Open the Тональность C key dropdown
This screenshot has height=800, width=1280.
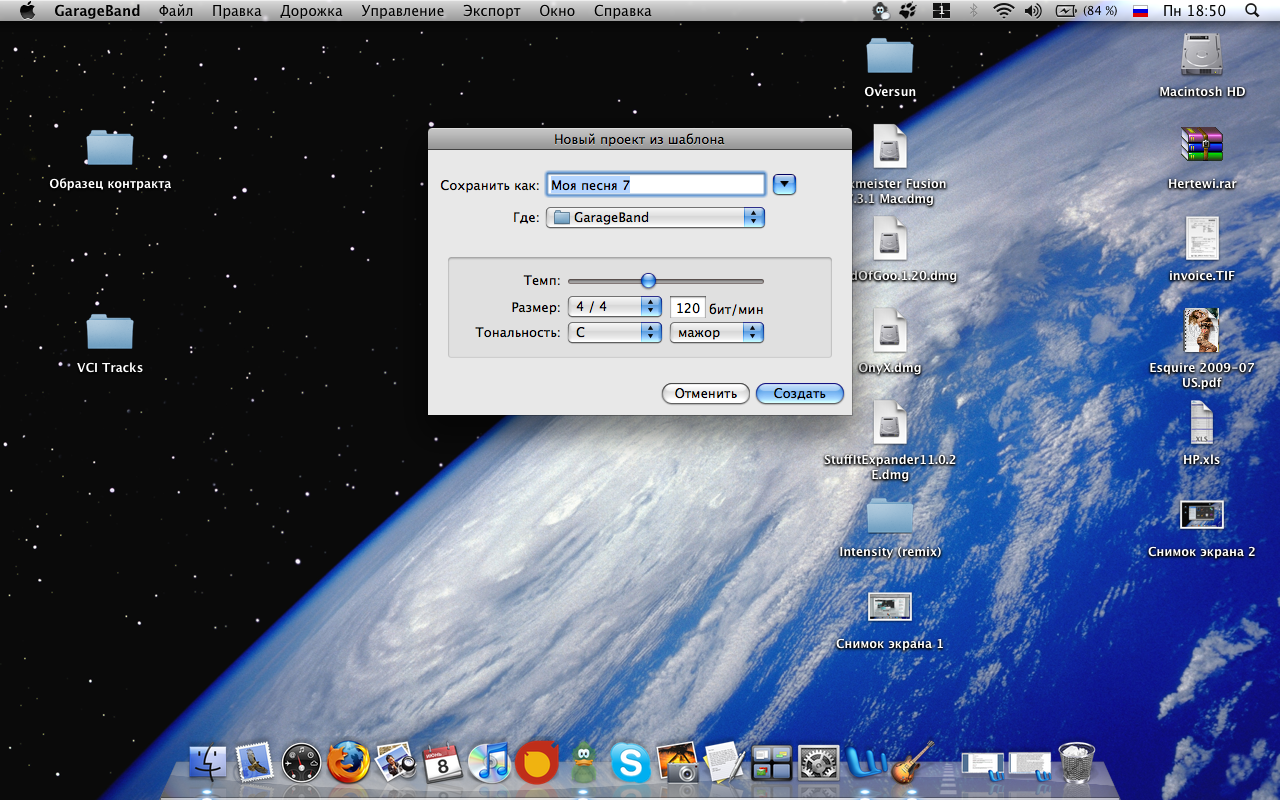coord(614,332)
